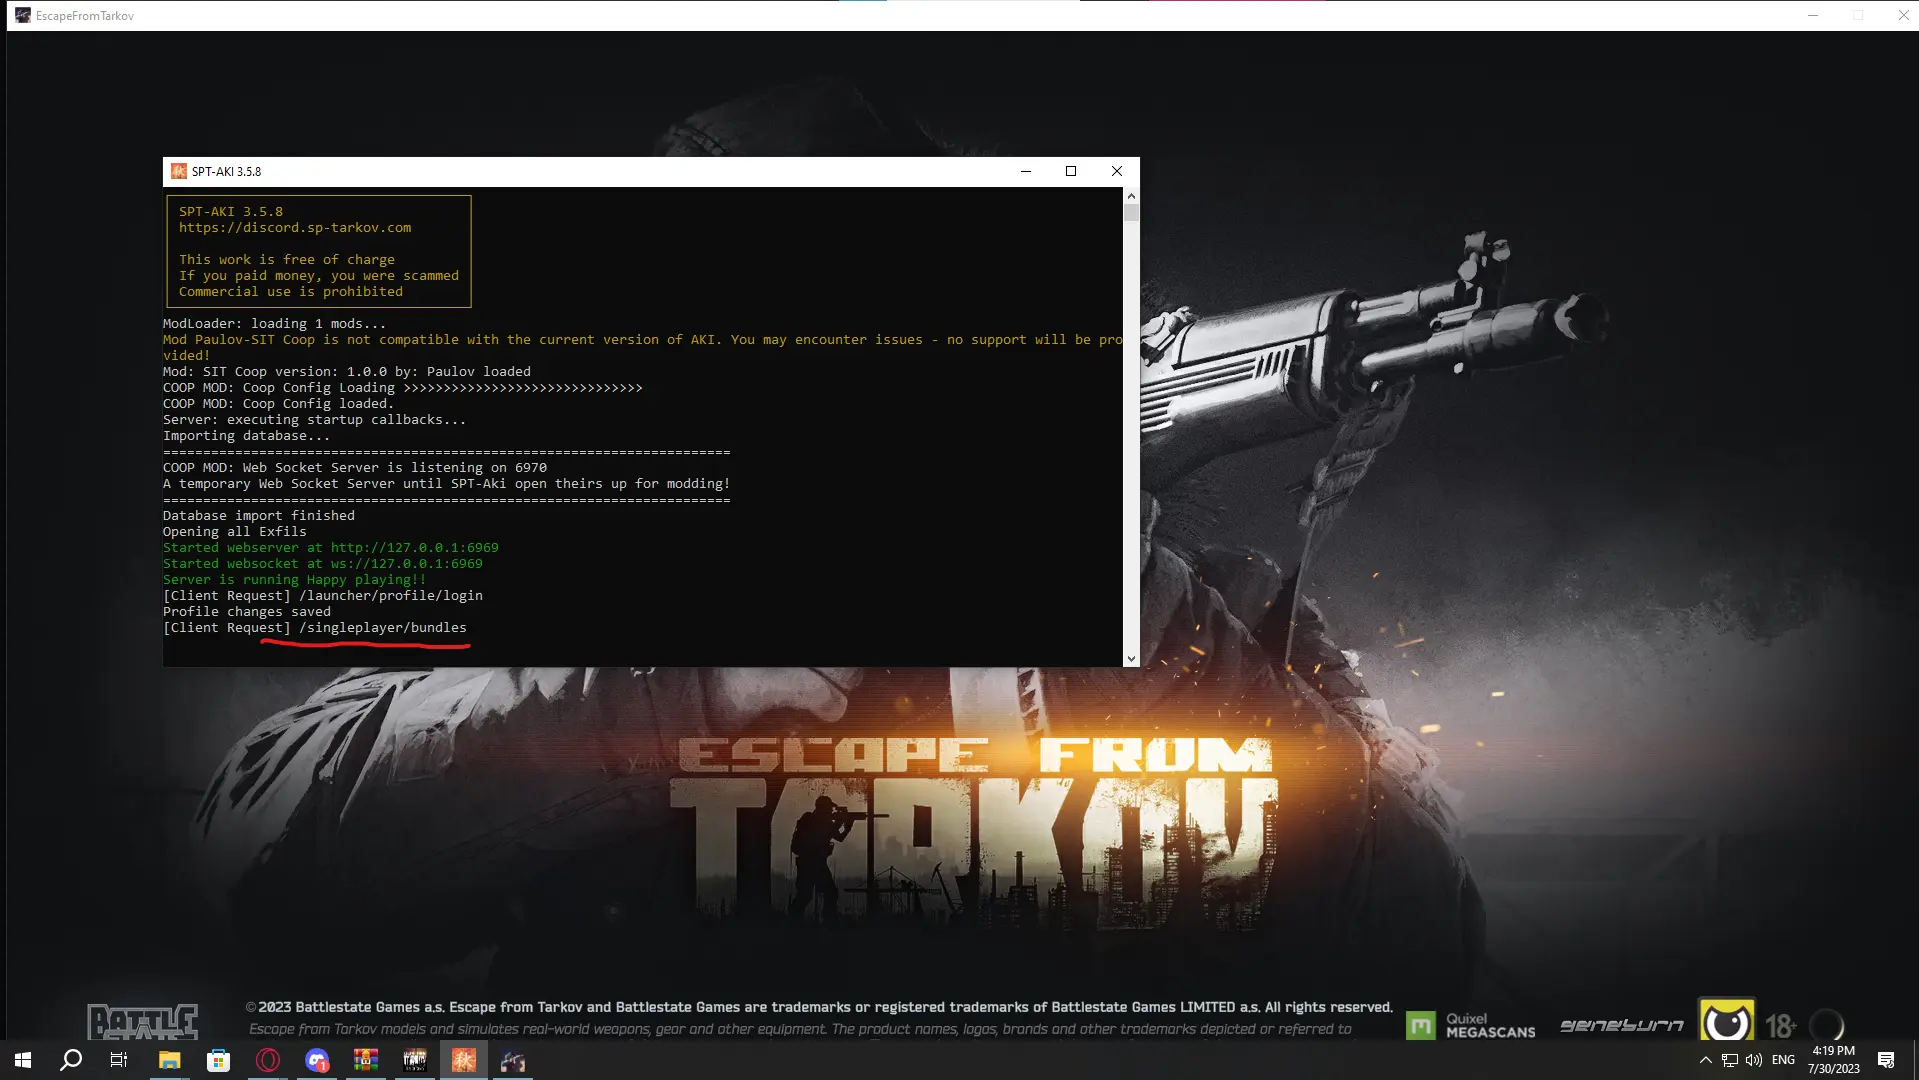Open the Windows Start menu
Screen dimensions: 1919x1080
pos(23,1060)
